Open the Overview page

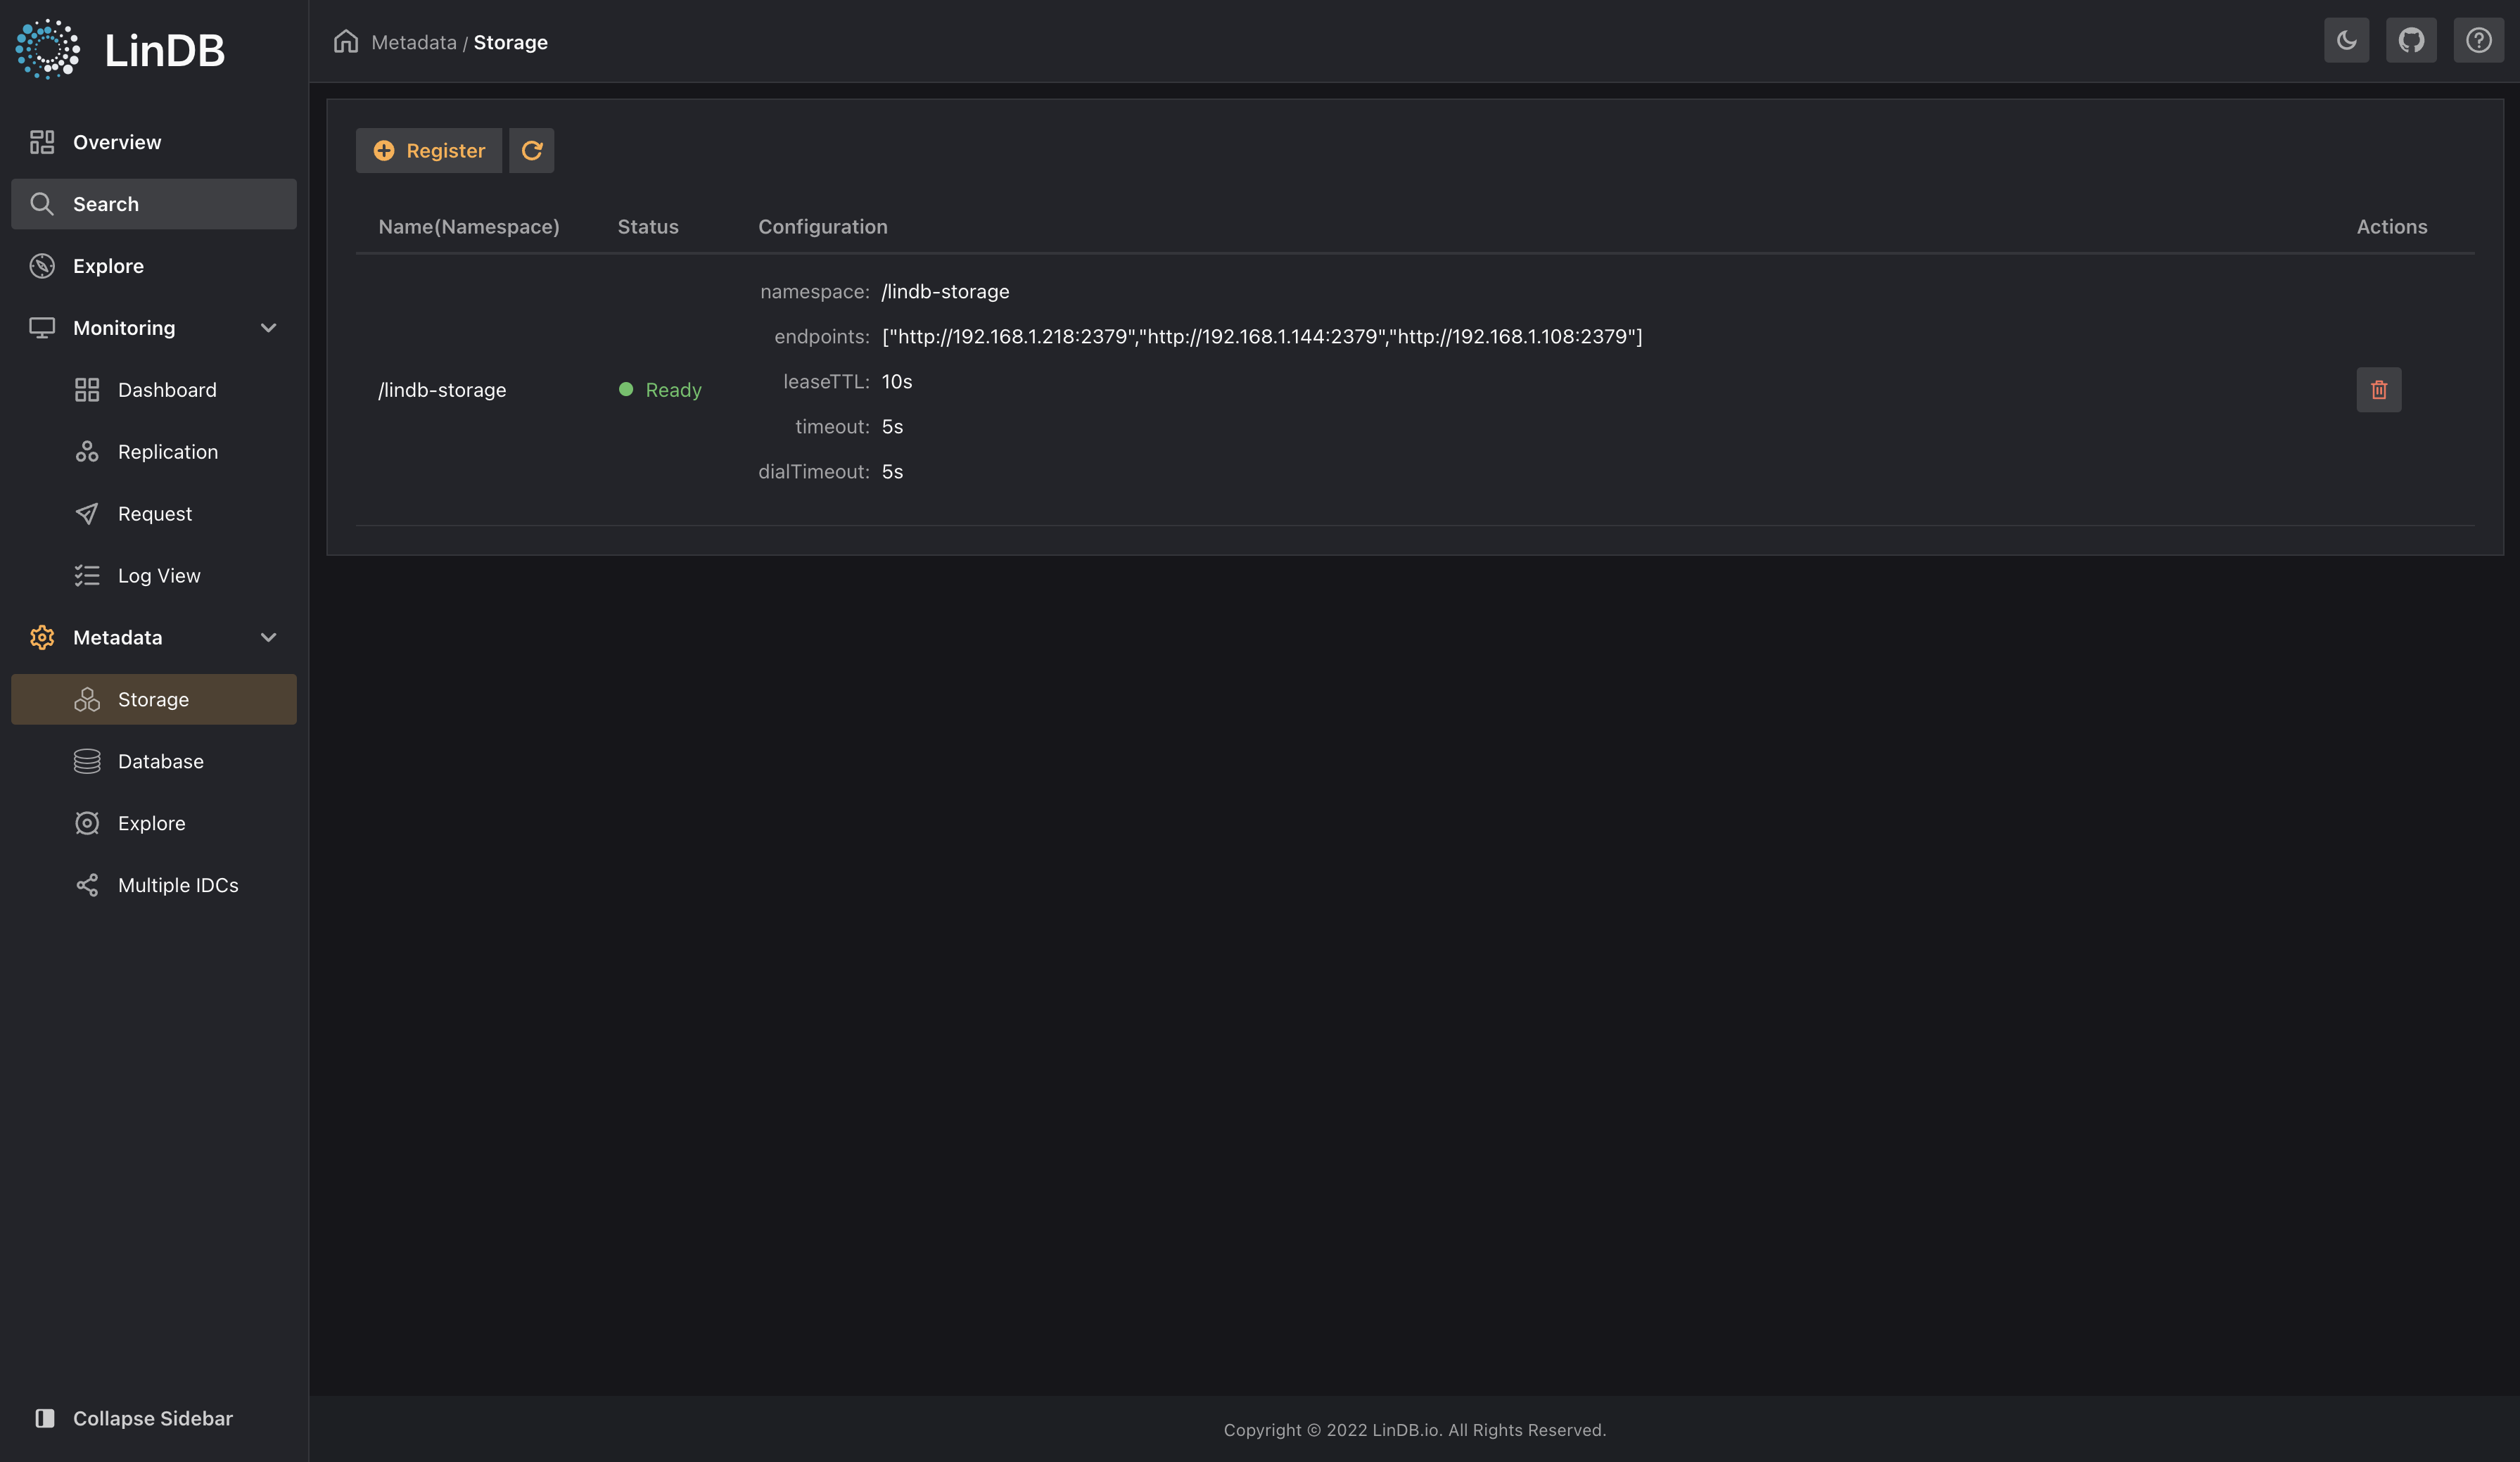coord(117,142)
